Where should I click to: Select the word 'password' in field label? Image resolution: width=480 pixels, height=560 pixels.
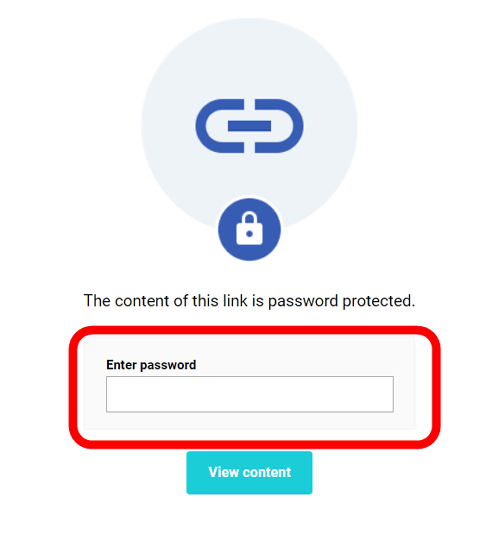[x=168, y=366]
